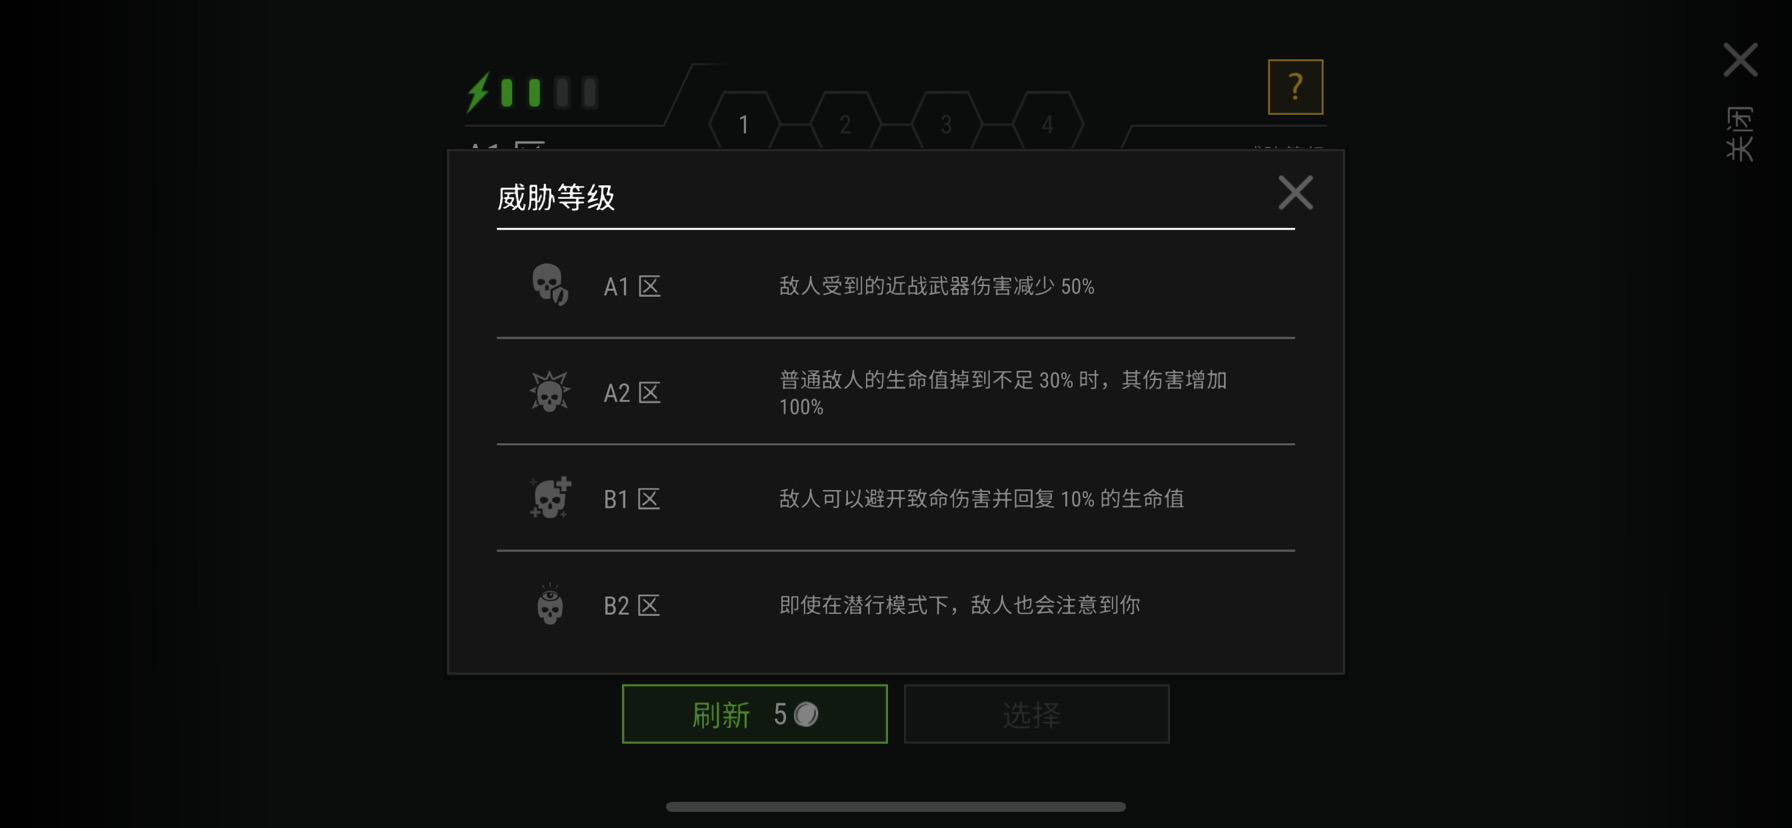Click the 选择 select button
Viewport: 1792px width, 828px height.
coord(1037,714)
